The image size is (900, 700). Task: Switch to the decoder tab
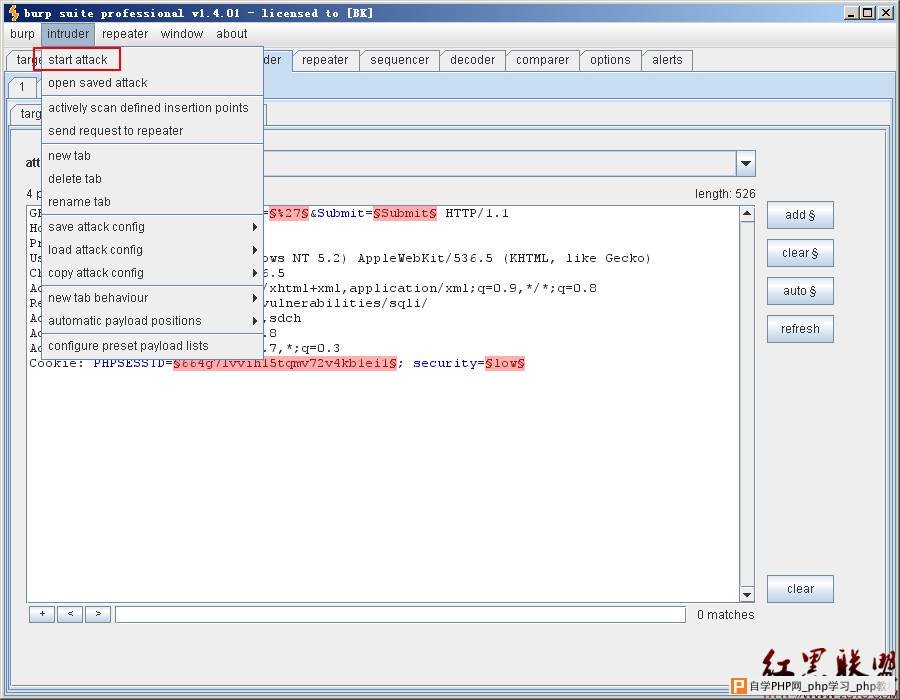[x=472, y=60]
